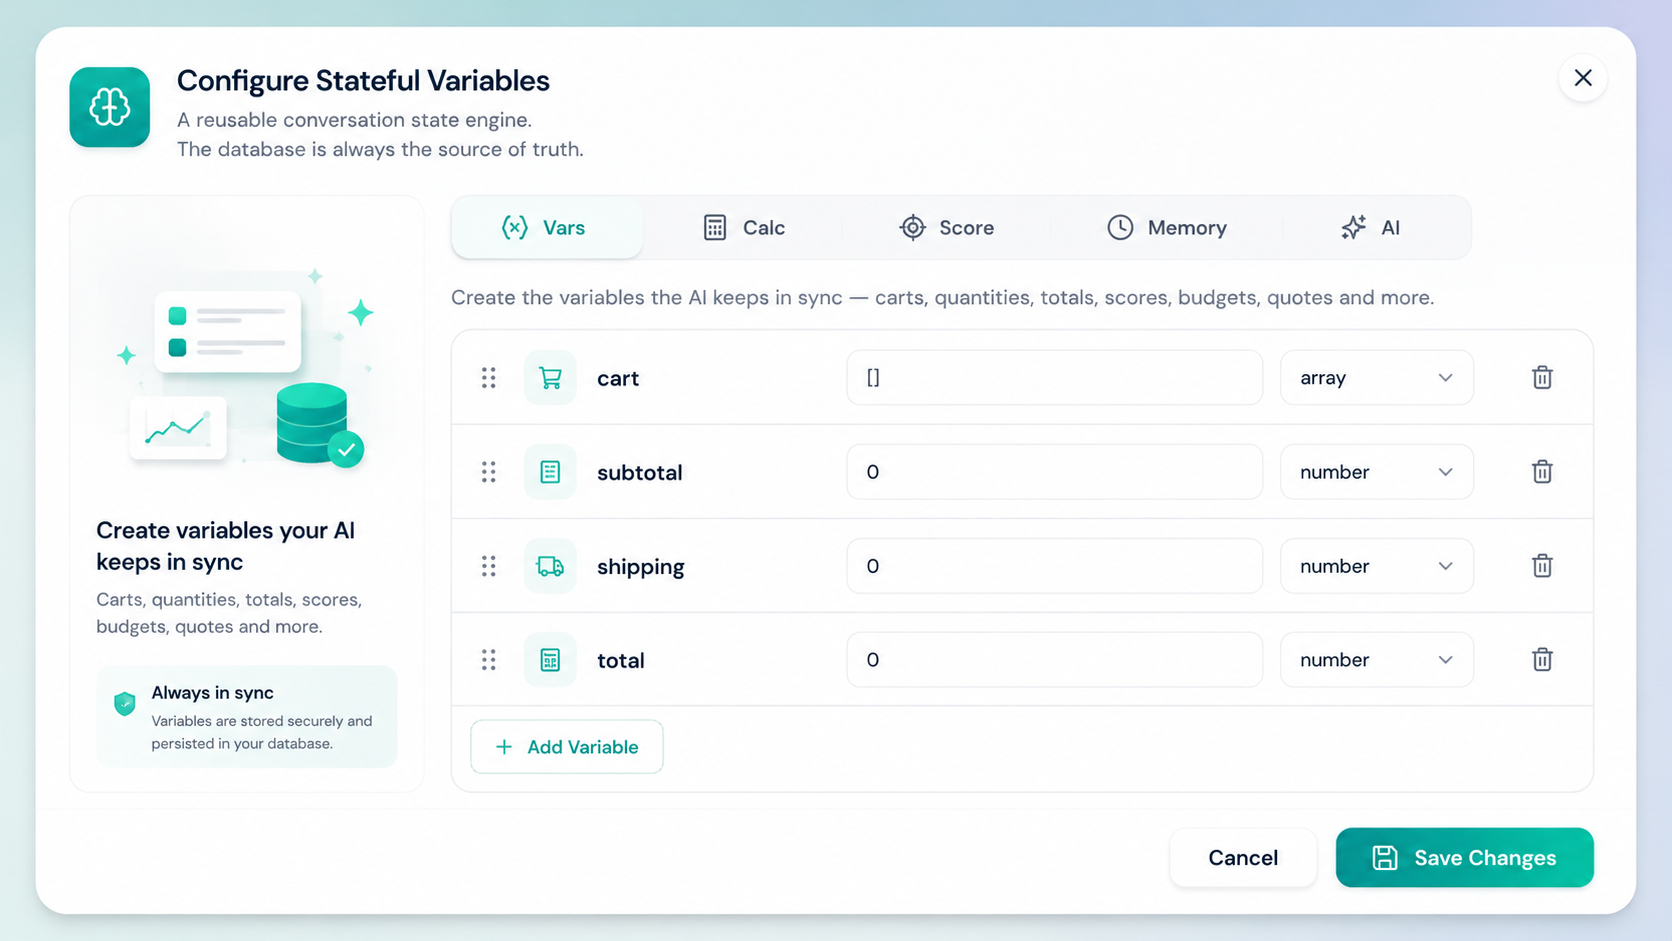Open the Calc tab
1672x941 pixels.
[x=744, y=228]
